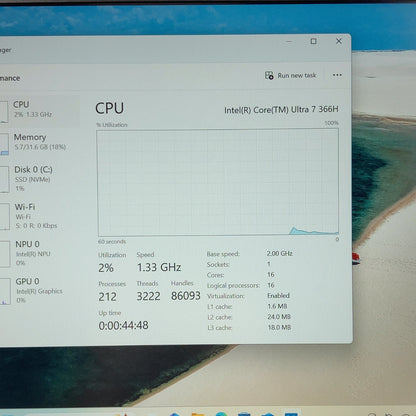The height and width of the screenshot is (416, 416).
Task: Click the Up time value 0:00:44:48
Action: (x=123, y=325)
